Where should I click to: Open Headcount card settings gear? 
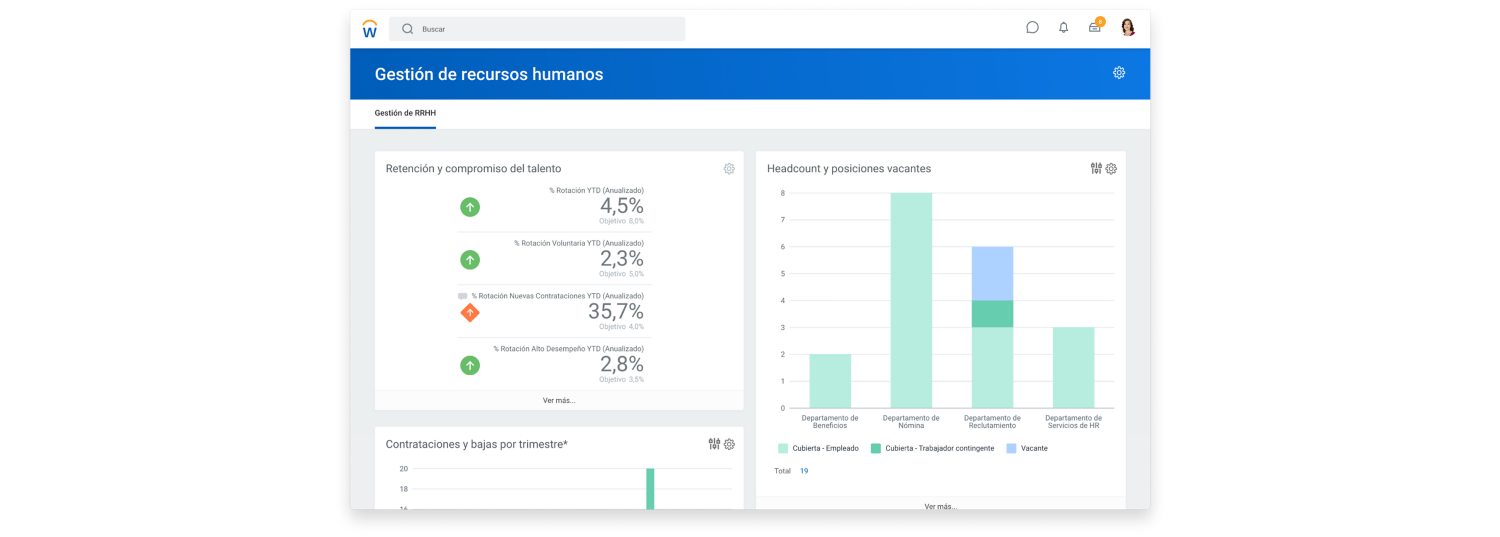(1111, 169)
